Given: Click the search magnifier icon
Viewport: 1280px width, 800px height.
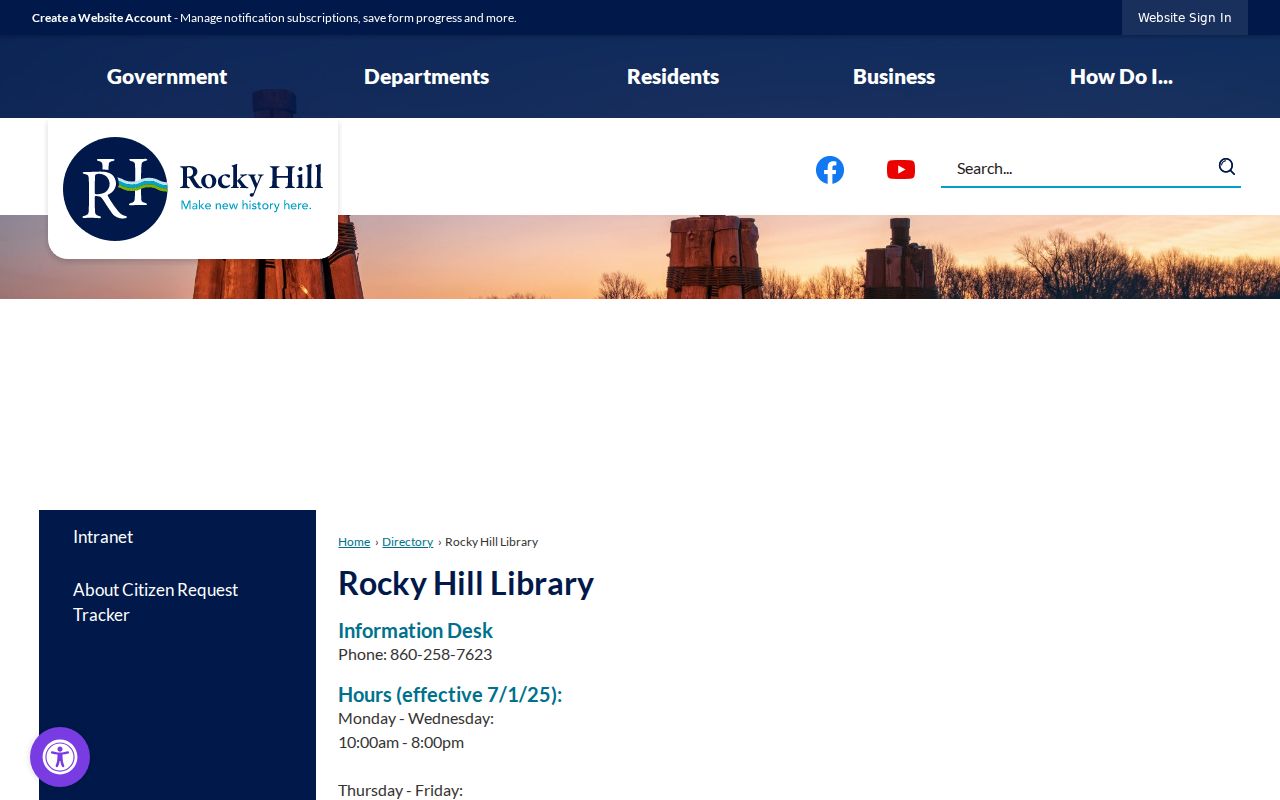Looking at the screenshot, I should coord(1227,167).
